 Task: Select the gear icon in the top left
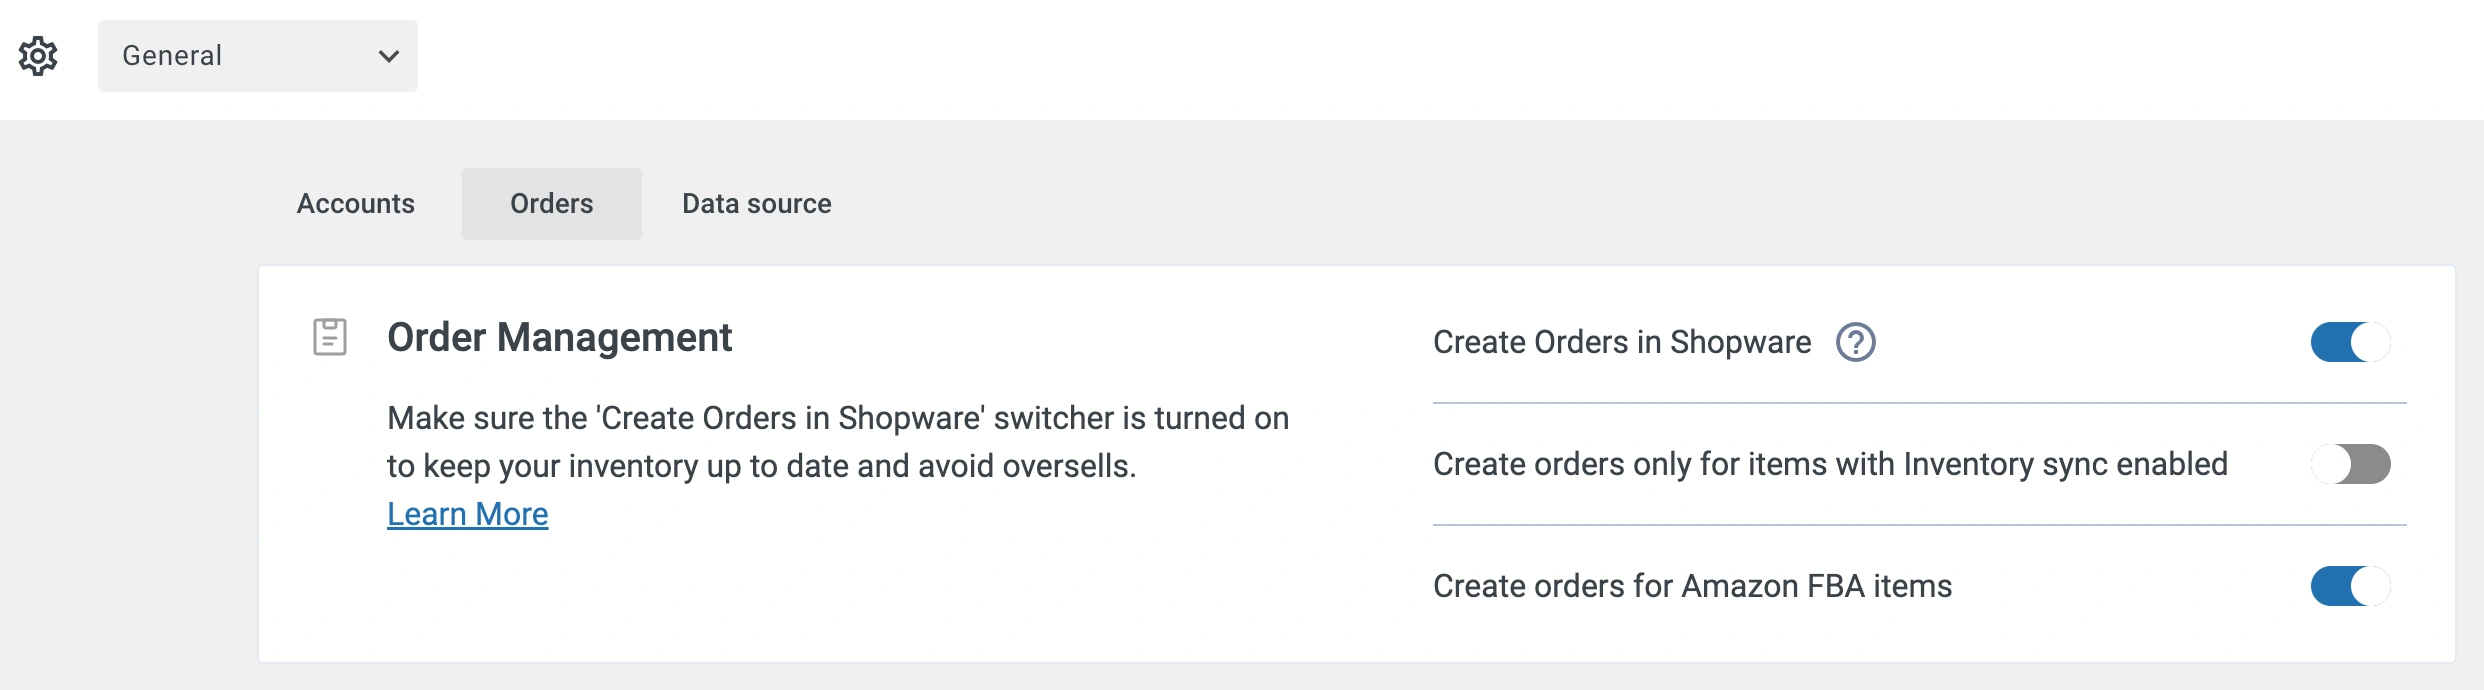click(38, 55)
